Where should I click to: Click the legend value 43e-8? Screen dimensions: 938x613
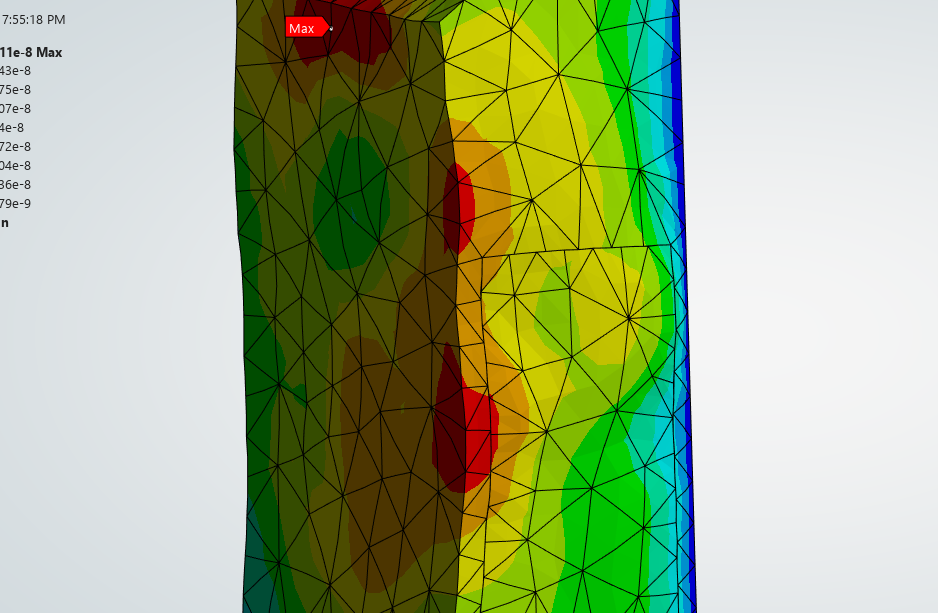[x=16, y=71]
